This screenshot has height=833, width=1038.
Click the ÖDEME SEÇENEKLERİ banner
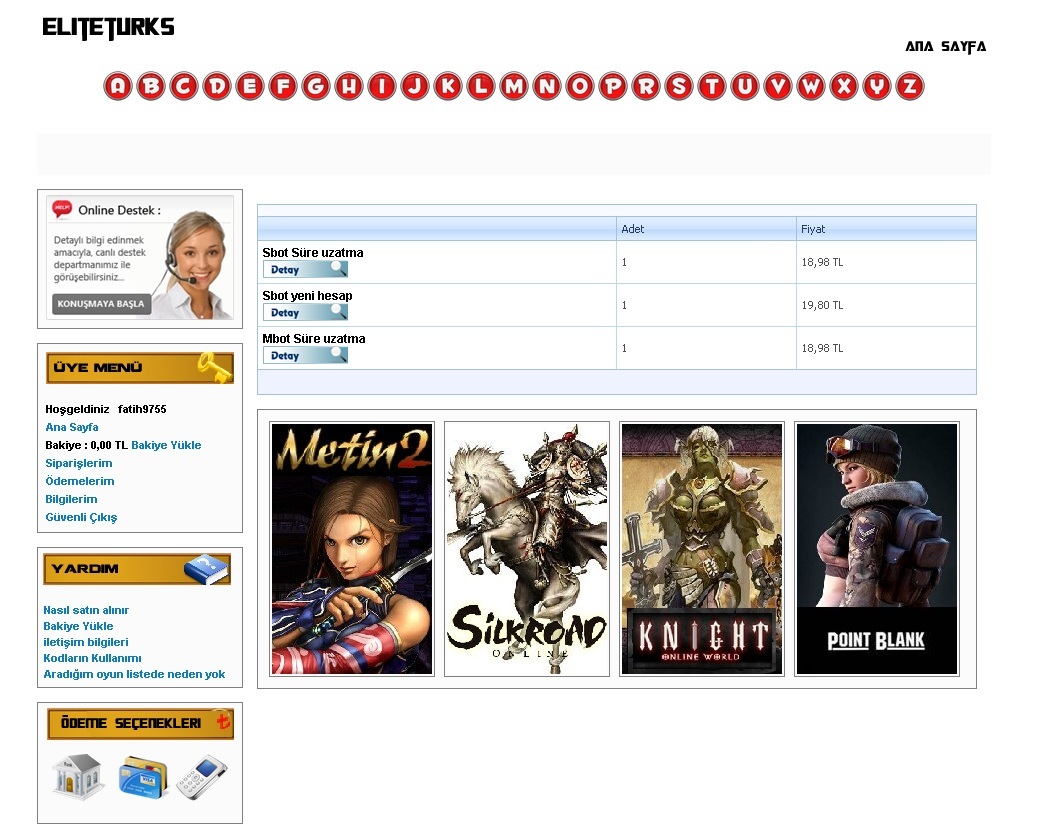pyautogui.click(x=140, y=723)
